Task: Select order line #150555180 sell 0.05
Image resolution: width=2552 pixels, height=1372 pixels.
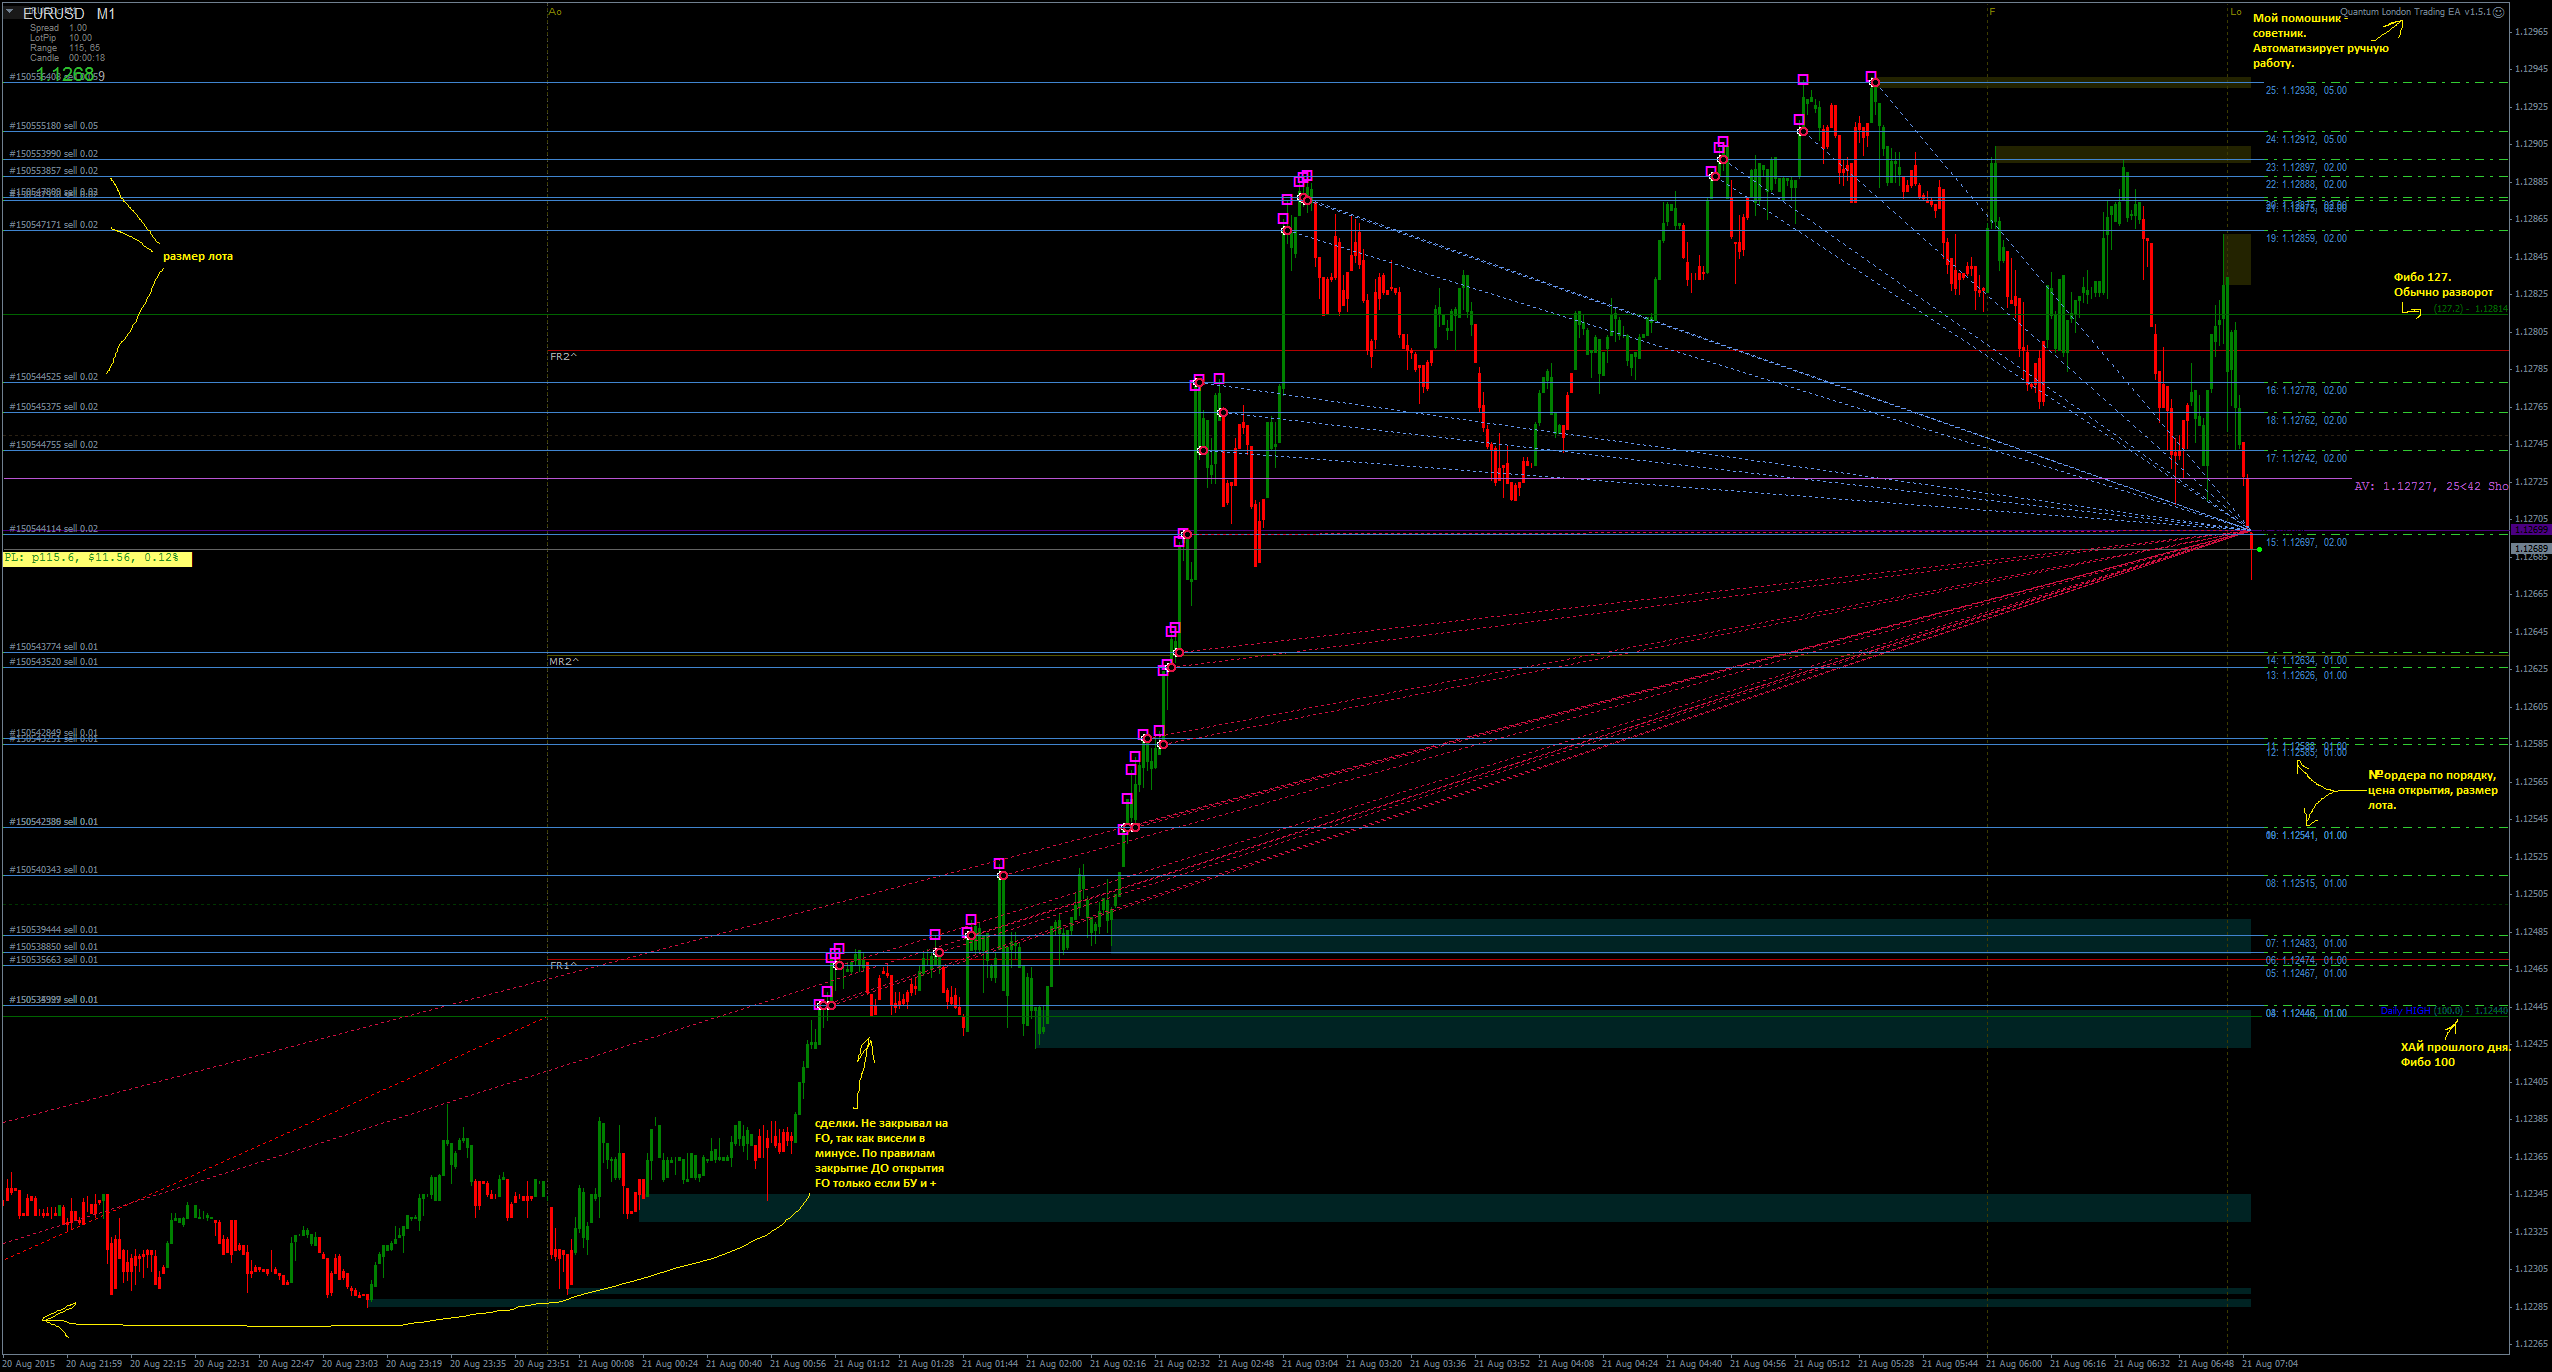Action: (54, 126)
